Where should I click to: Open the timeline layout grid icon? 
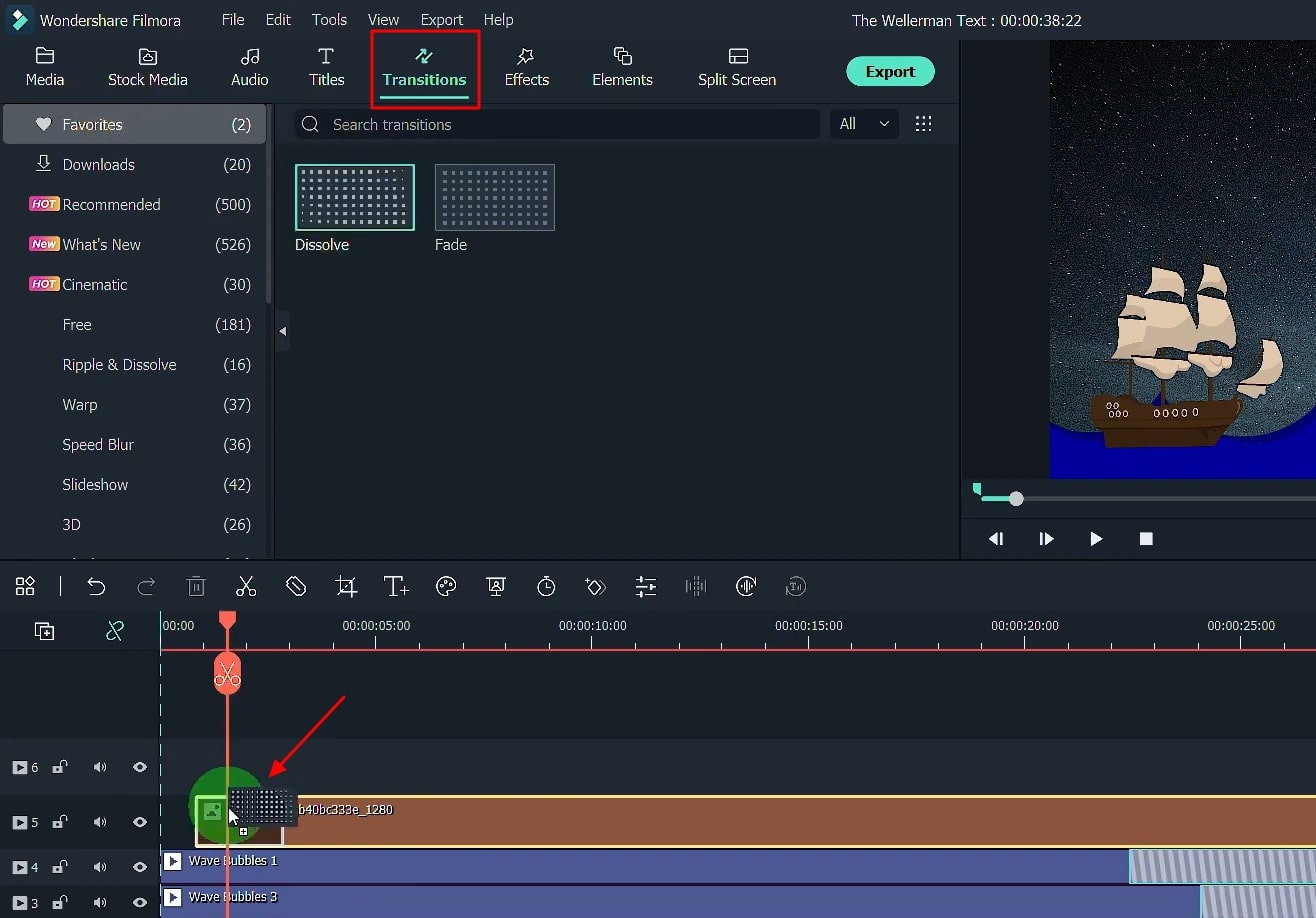click(x=25, y=586)
